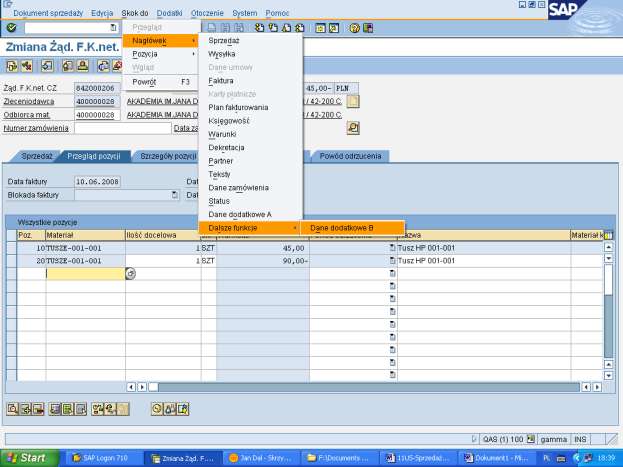This screenshot has width=623, height=467.
Task: Click the Delete item icon below table
Action: pyautogui.click(x=39, y=409)
